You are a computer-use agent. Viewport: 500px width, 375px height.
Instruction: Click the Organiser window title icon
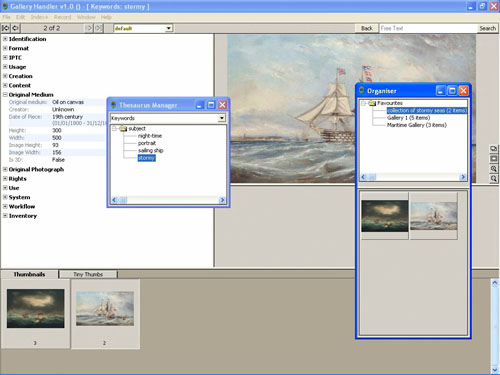pos(362,90)
